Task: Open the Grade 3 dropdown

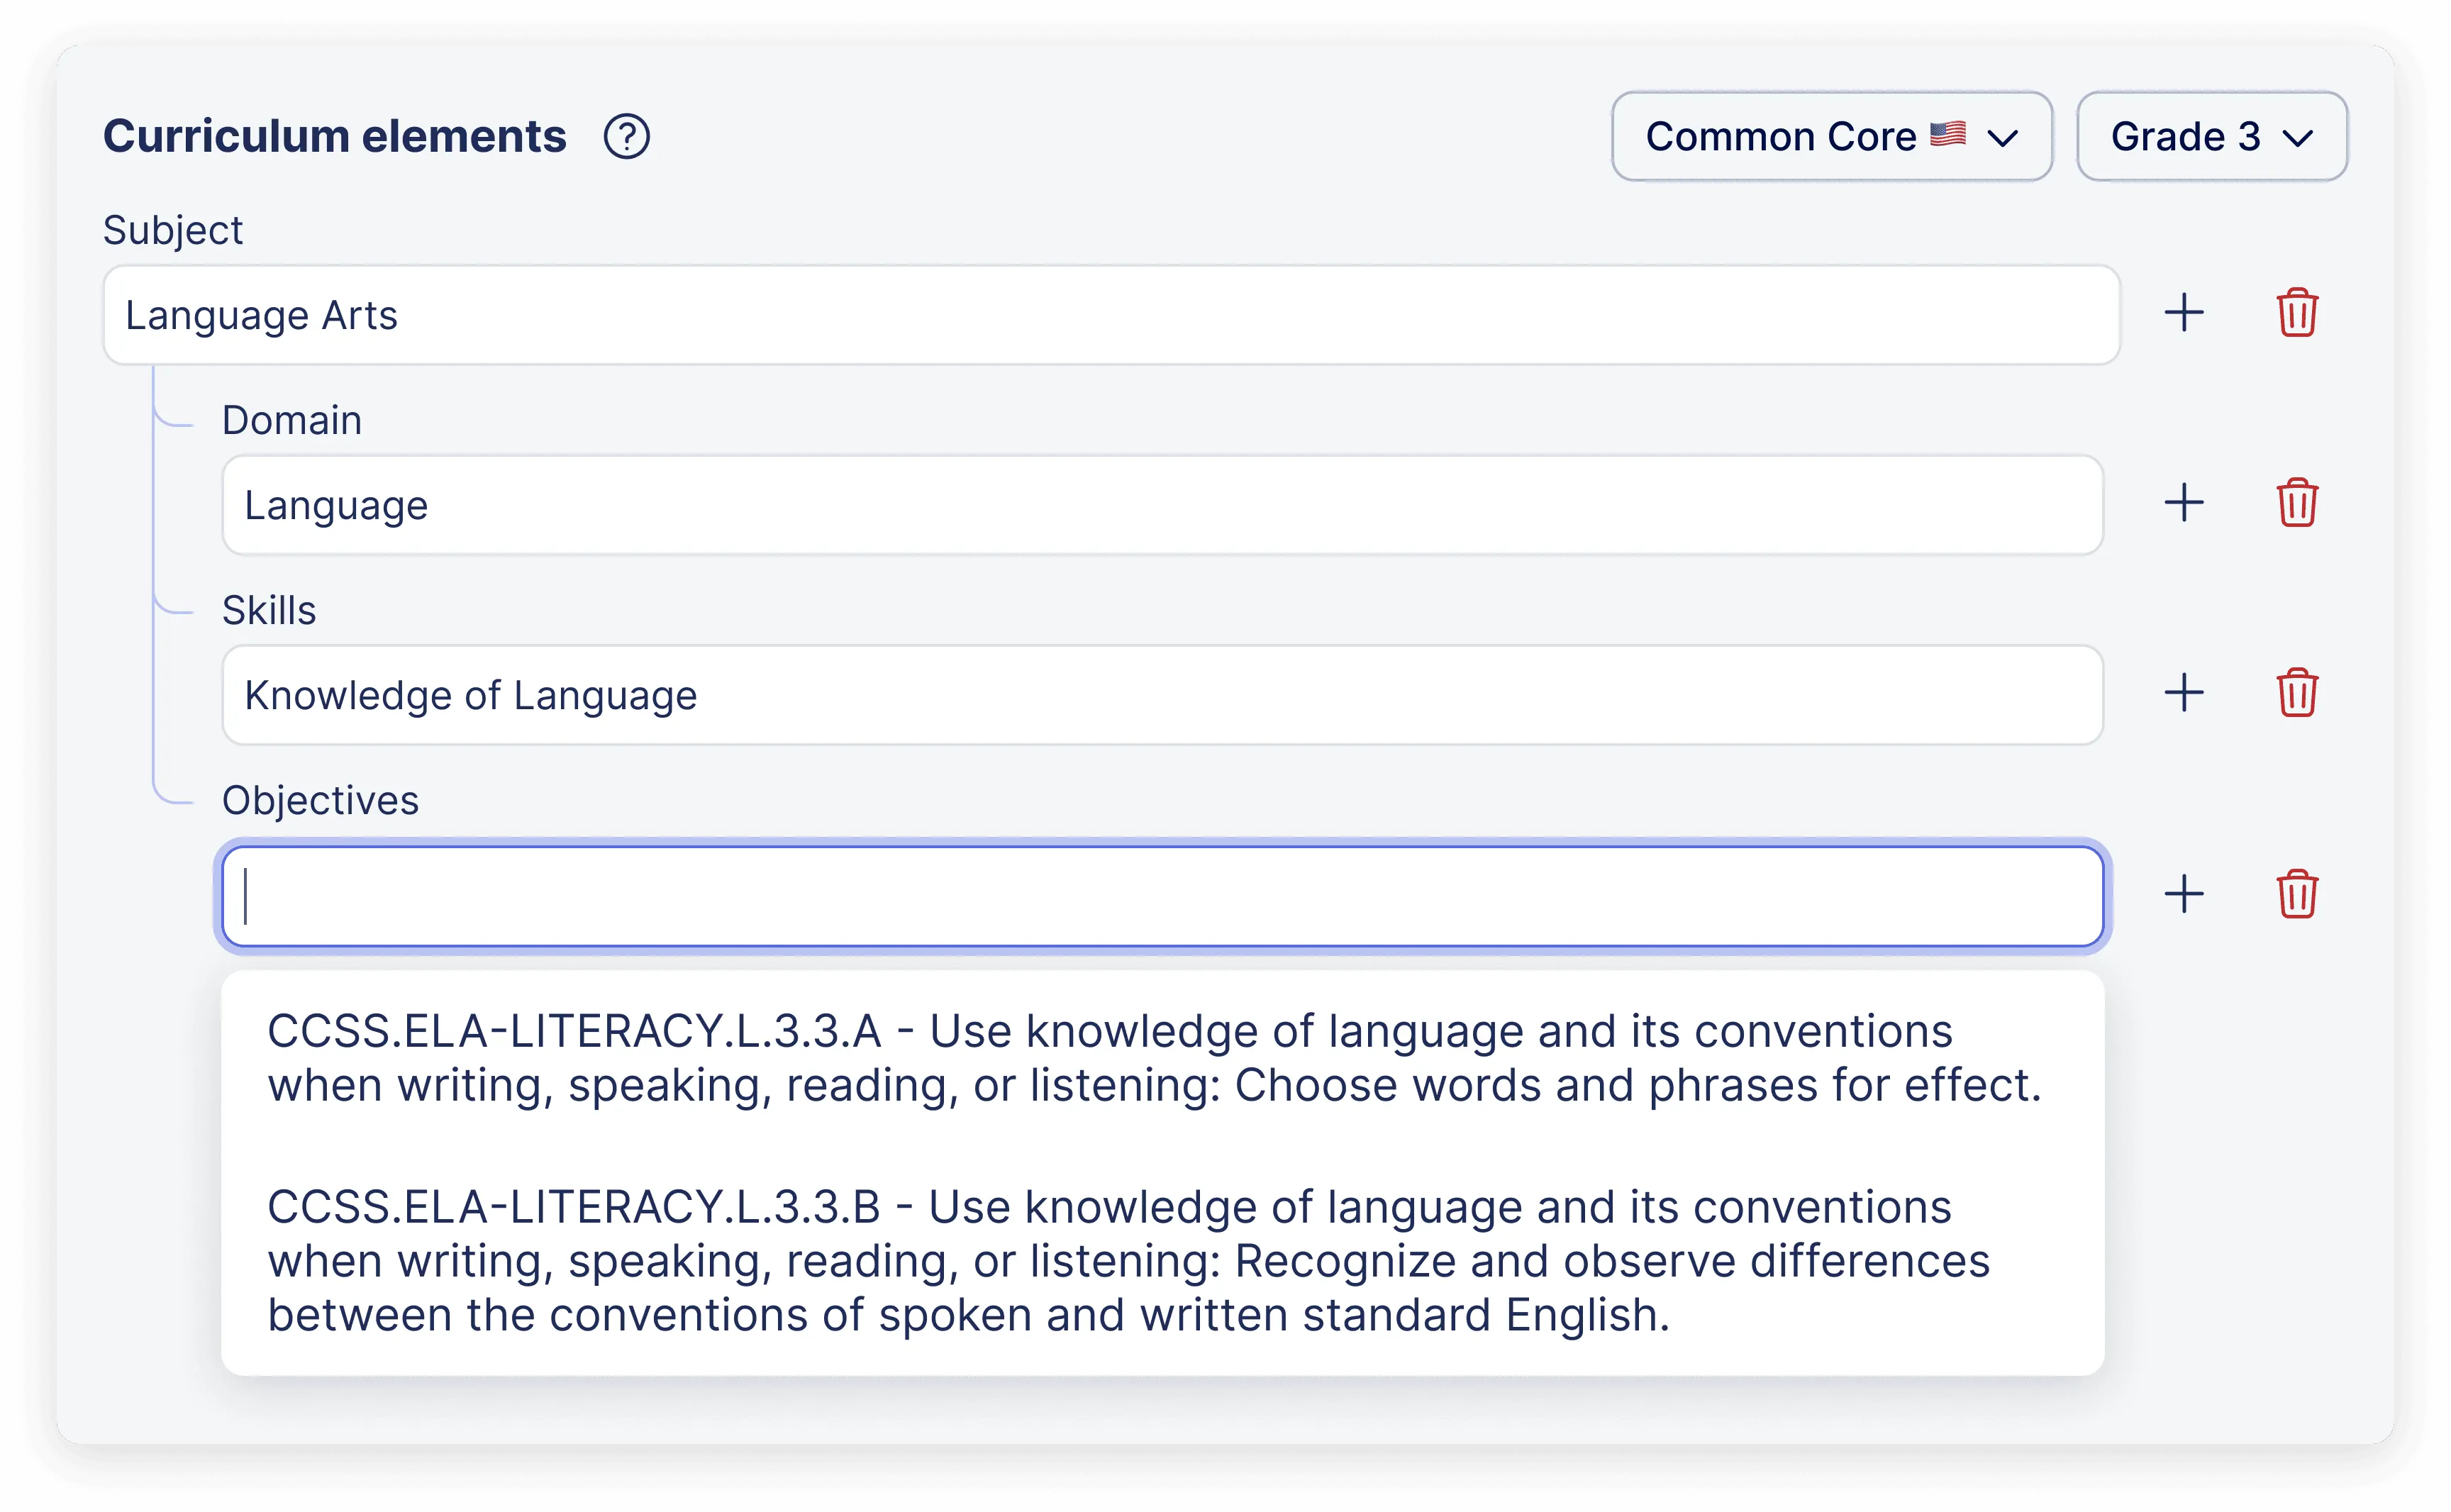Action: pos(2211,136)
